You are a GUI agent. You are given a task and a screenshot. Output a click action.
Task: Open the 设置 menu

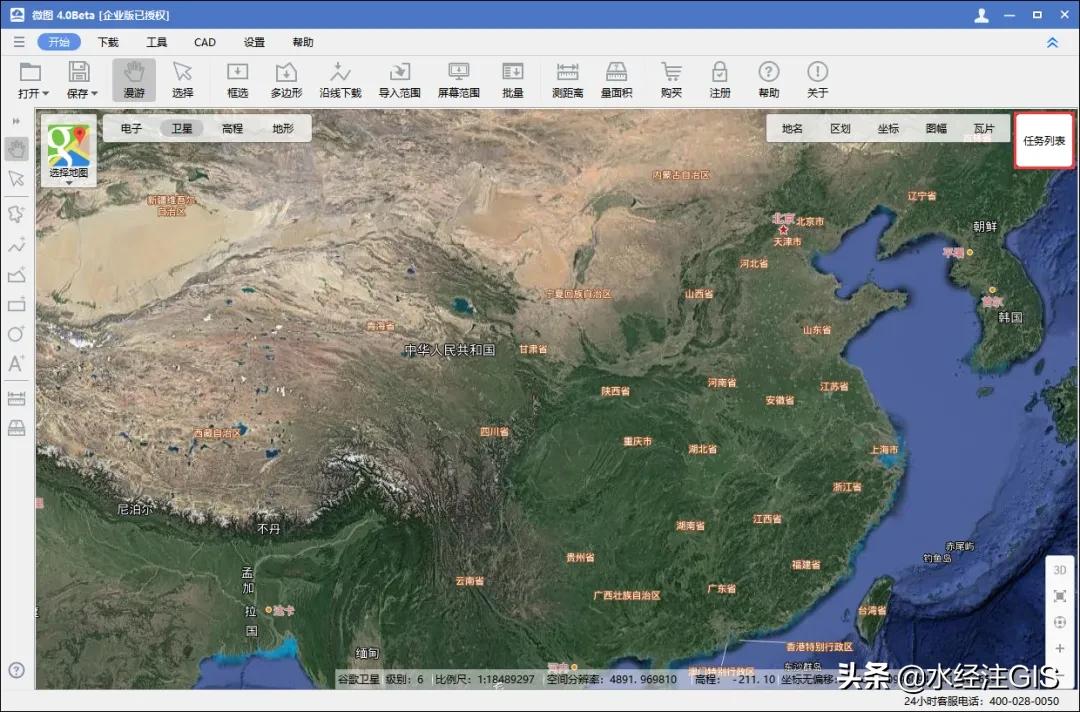(254, 42)
